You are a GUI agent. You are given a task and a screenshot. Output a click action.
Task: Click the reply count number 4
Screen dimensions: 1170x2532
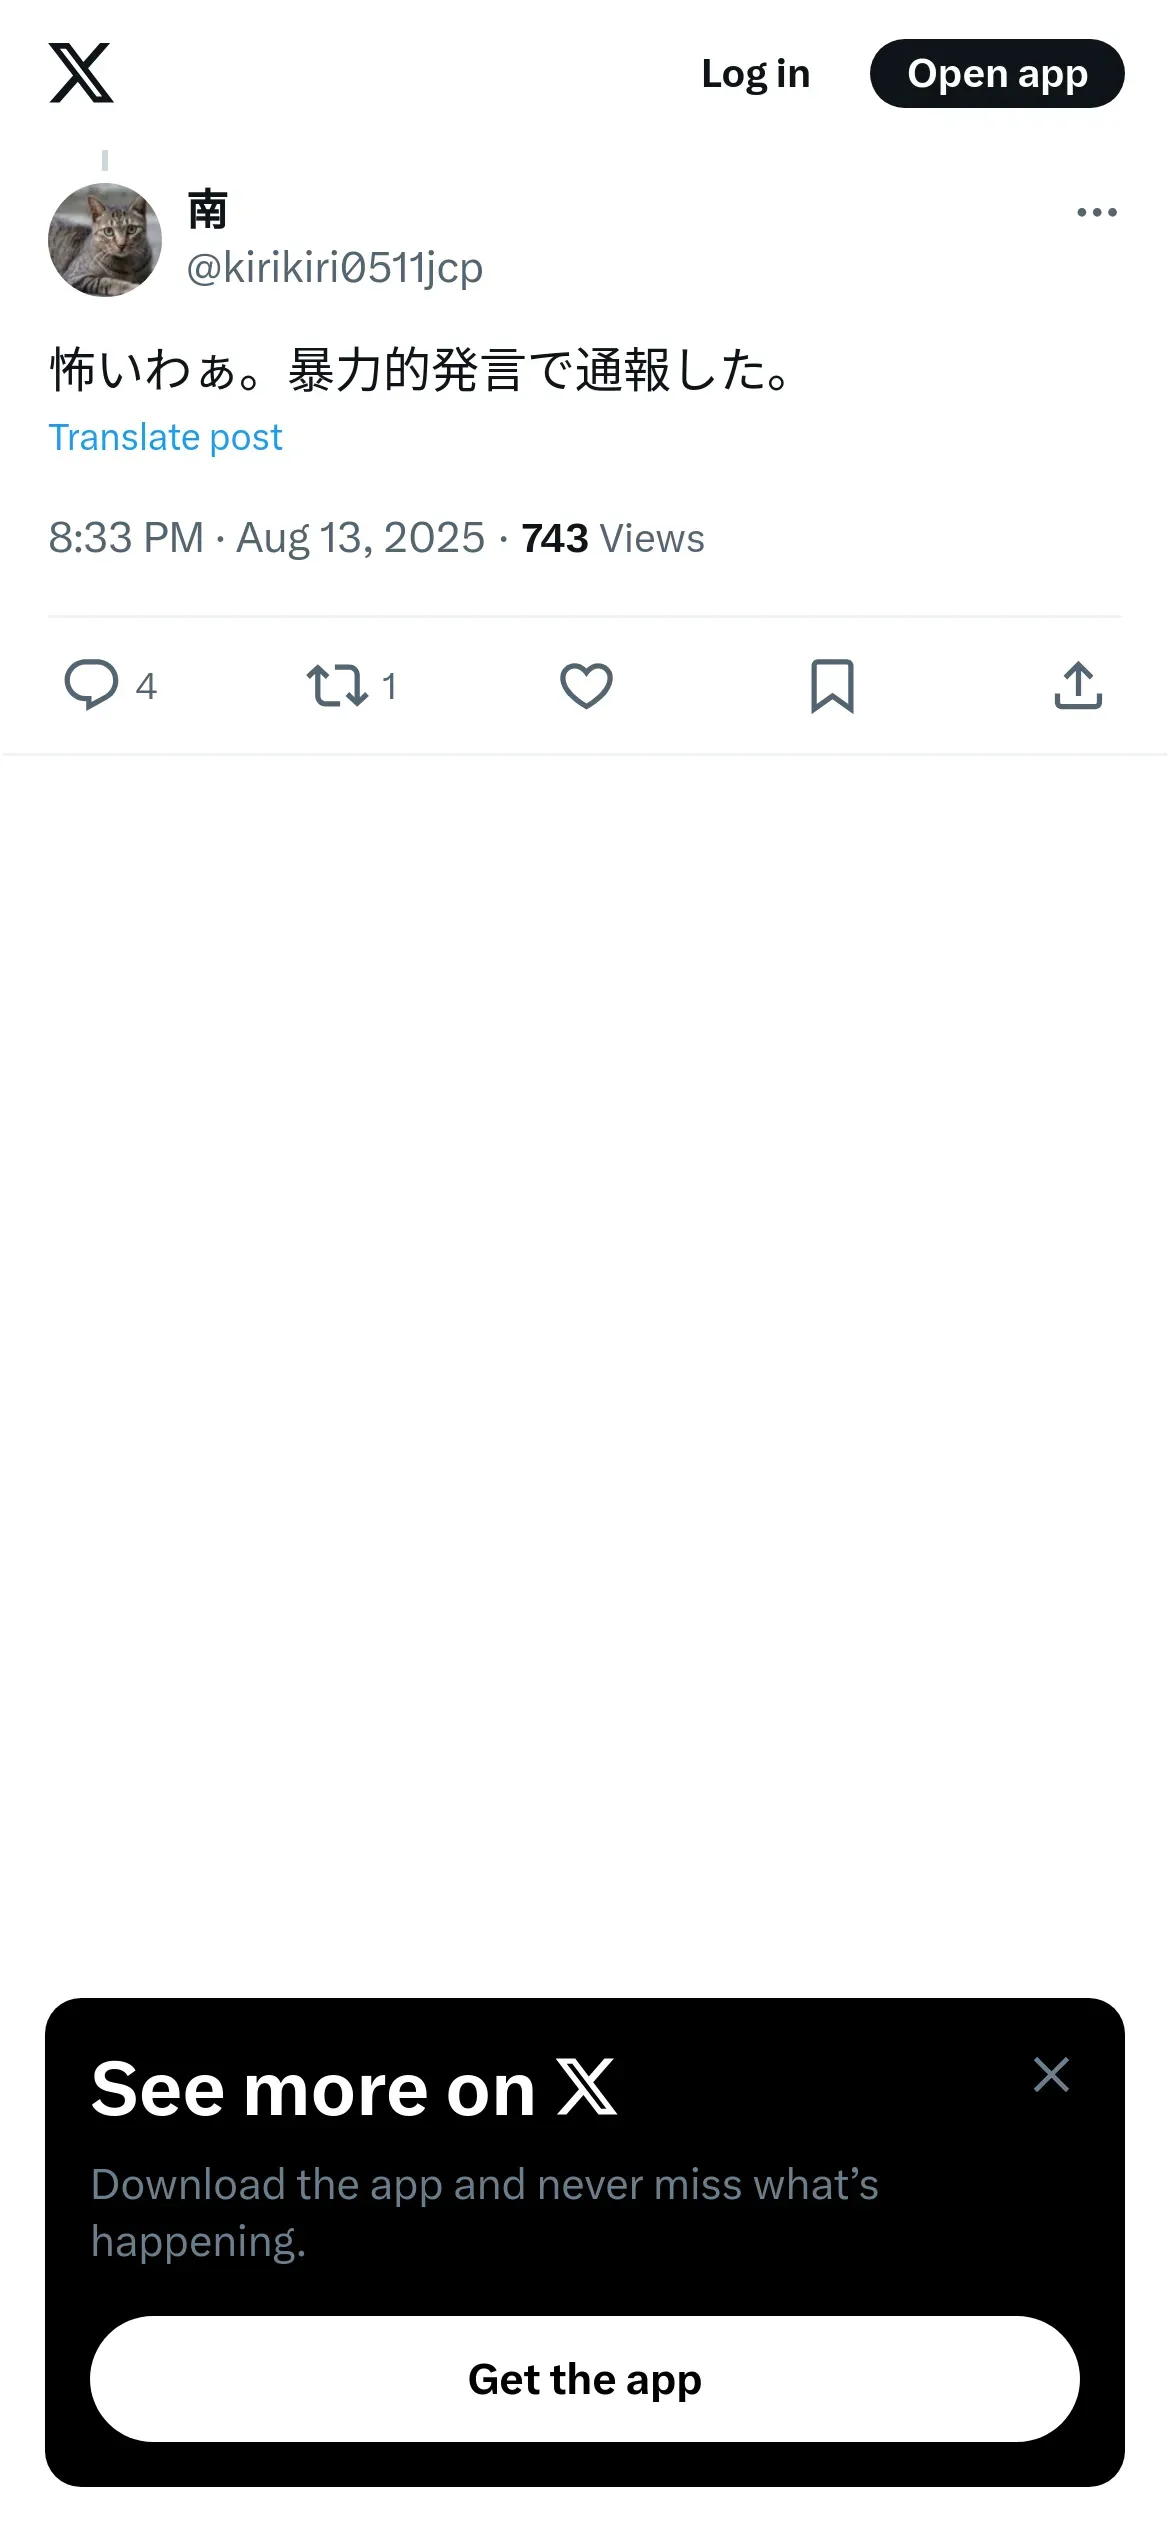pyautogui.click(x=146, y=687)
